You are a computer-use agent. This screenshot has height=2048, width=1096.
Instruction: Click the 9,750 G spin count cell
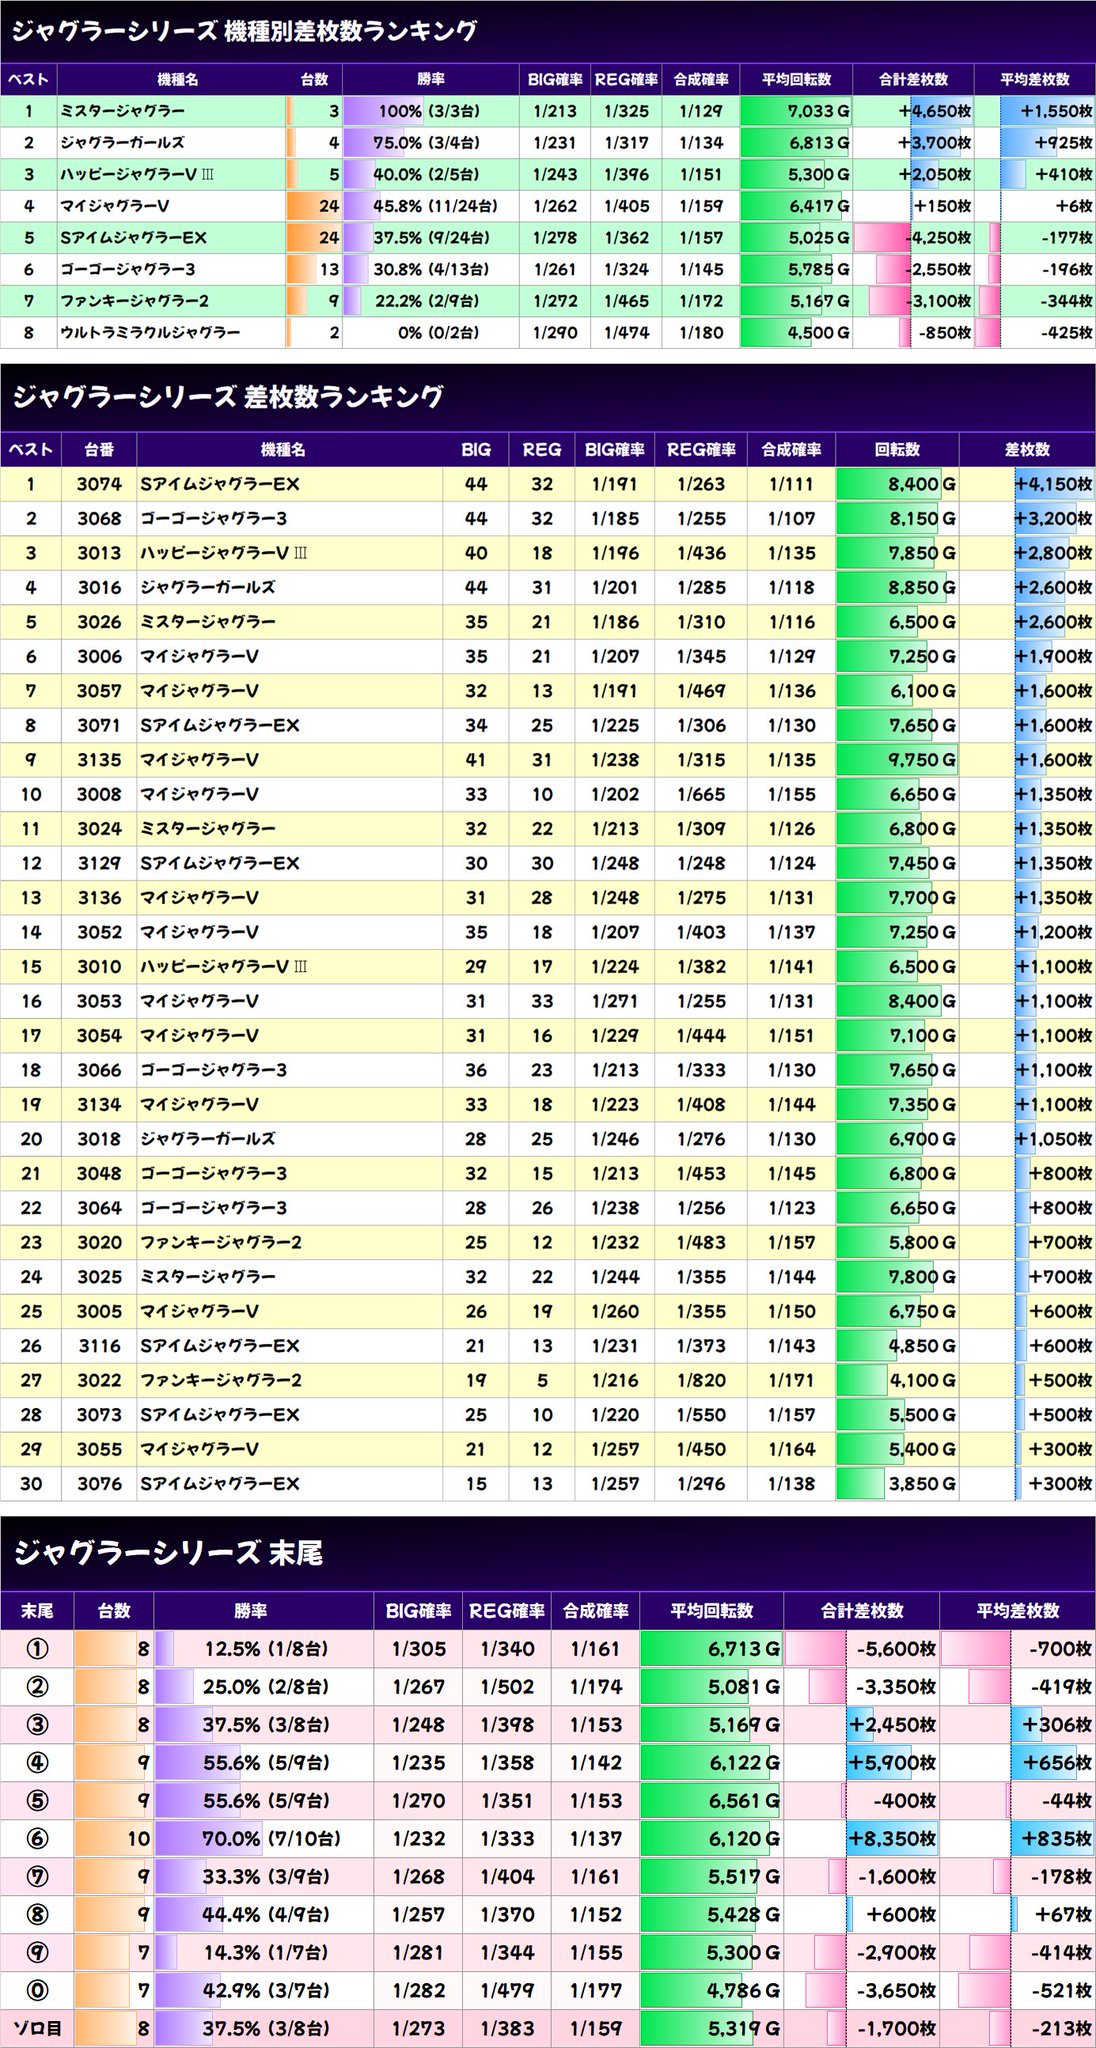tap(896, 760)
